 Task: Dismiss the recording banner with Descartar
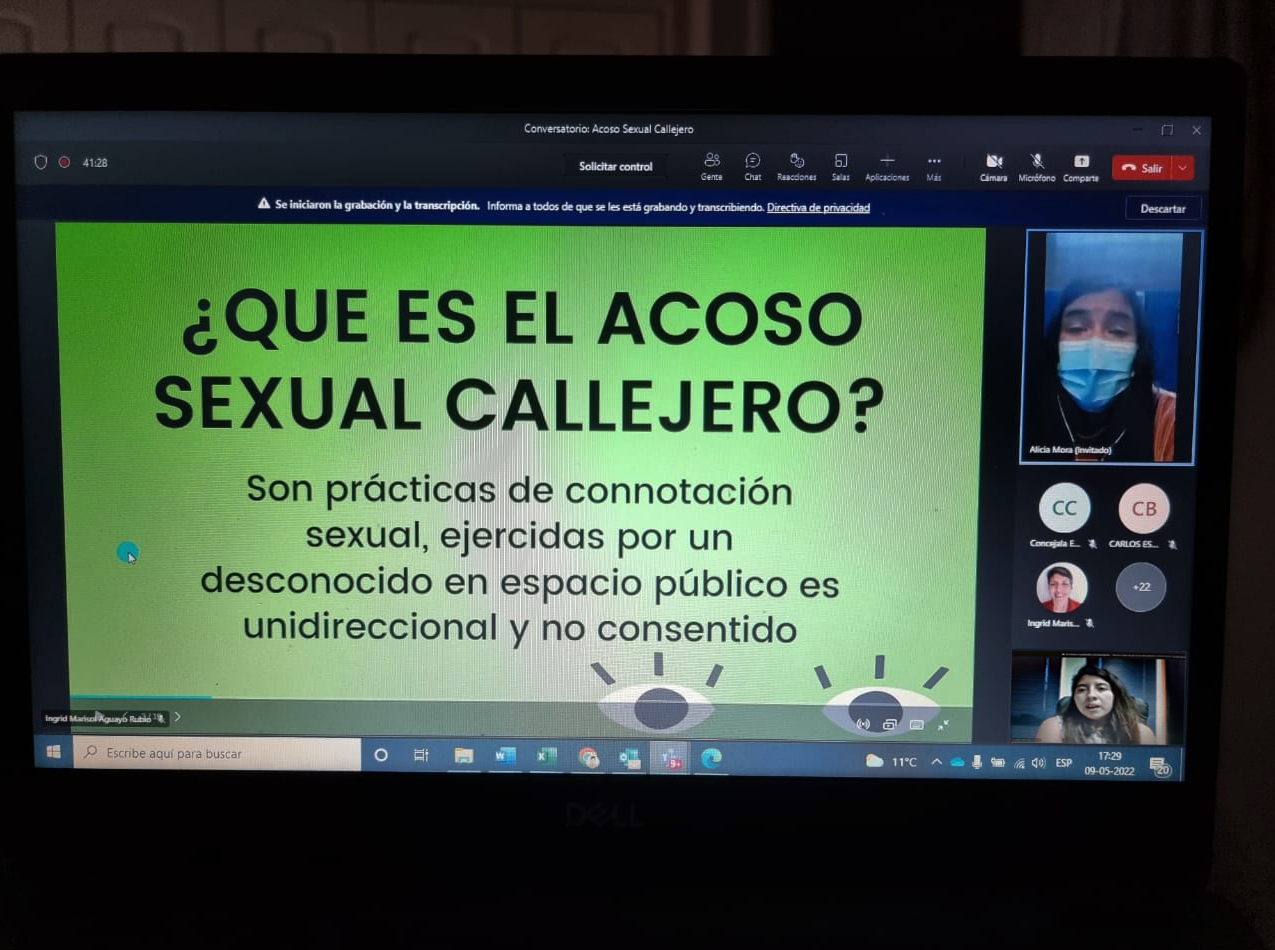point(1162,209)
